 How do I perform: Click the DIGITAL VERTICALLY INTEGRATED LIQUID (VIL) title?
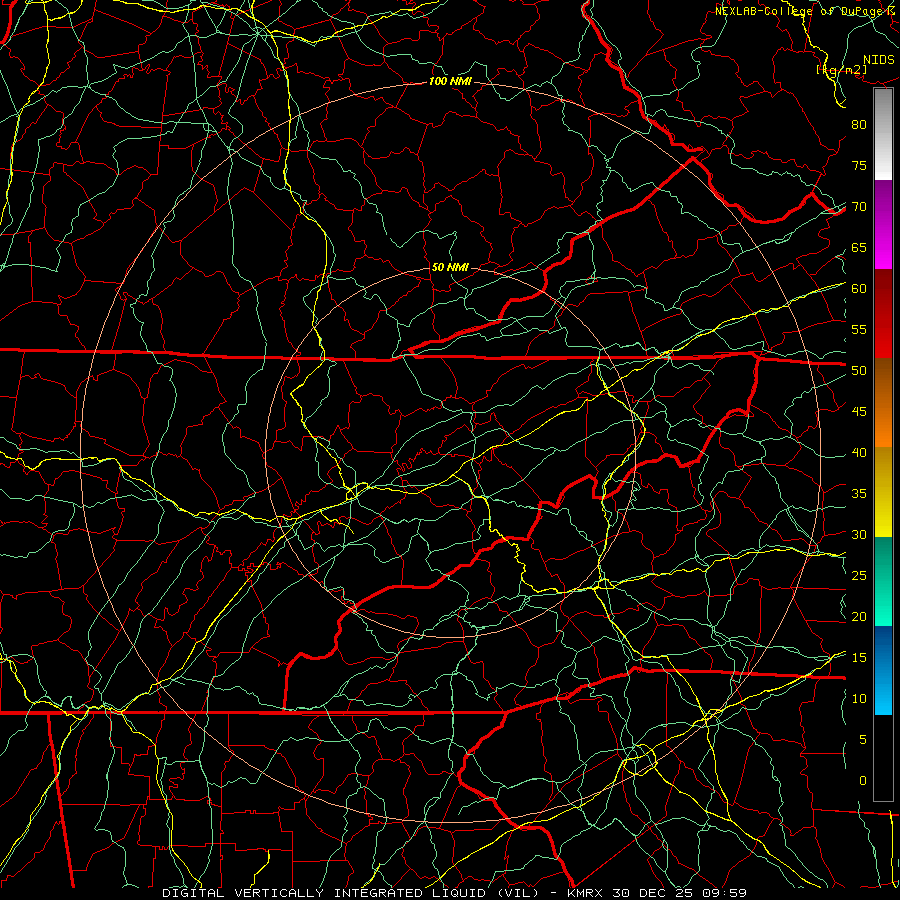tap(352, 893)
